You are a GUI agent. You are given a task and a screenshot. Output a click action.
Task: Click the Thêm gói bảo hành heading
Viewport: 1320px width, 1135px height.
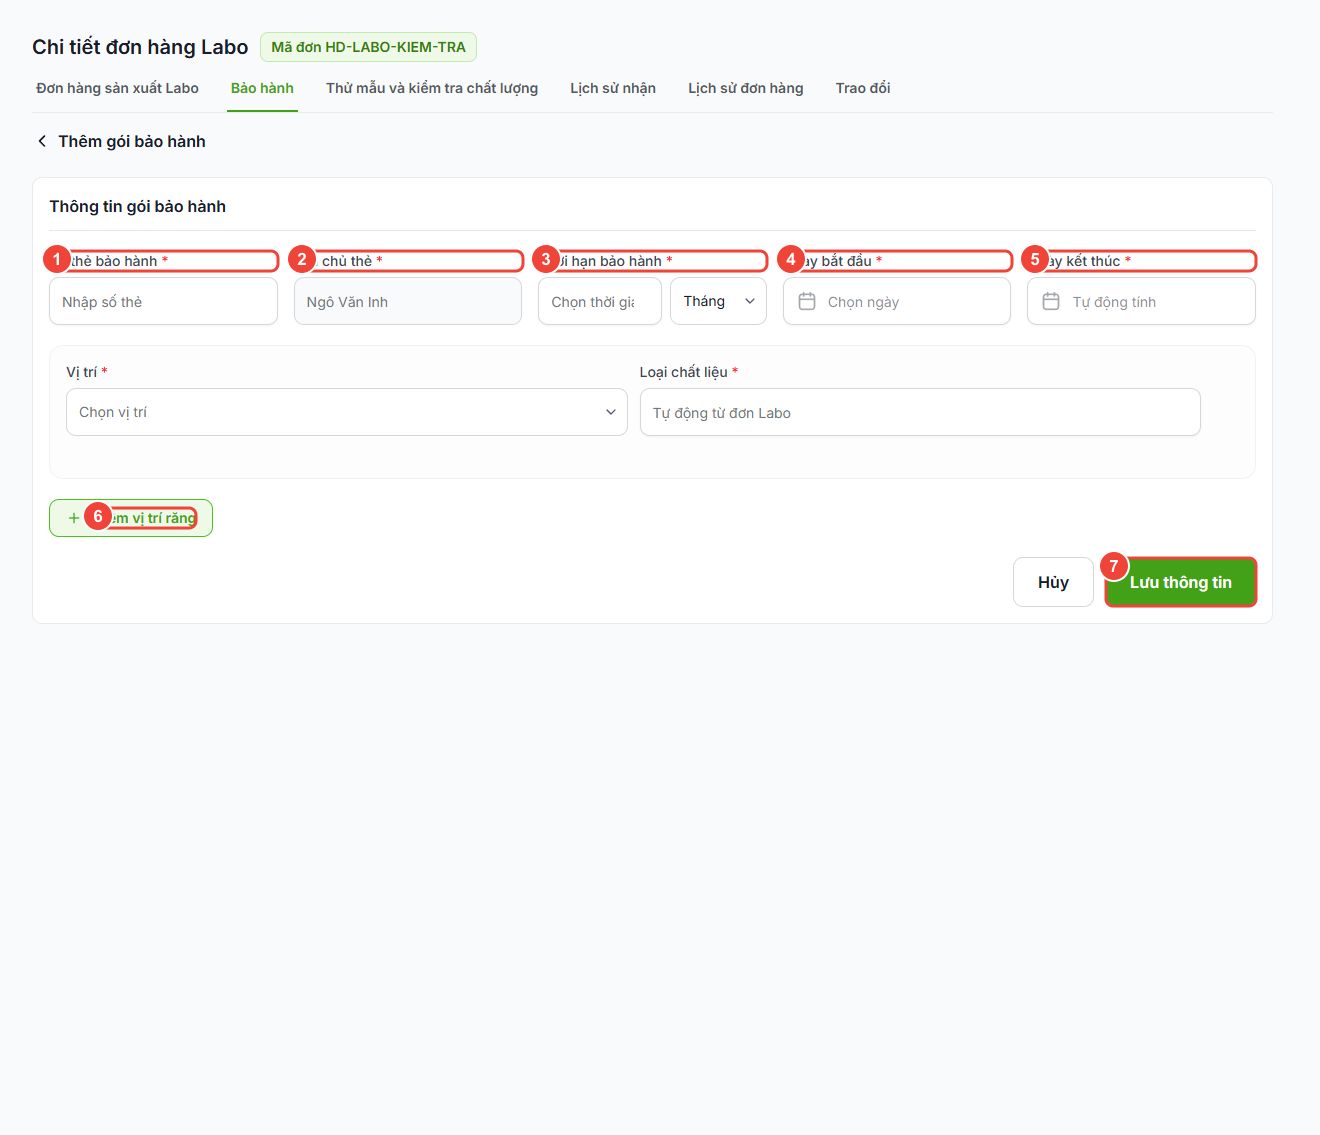[x=132, y=141]
